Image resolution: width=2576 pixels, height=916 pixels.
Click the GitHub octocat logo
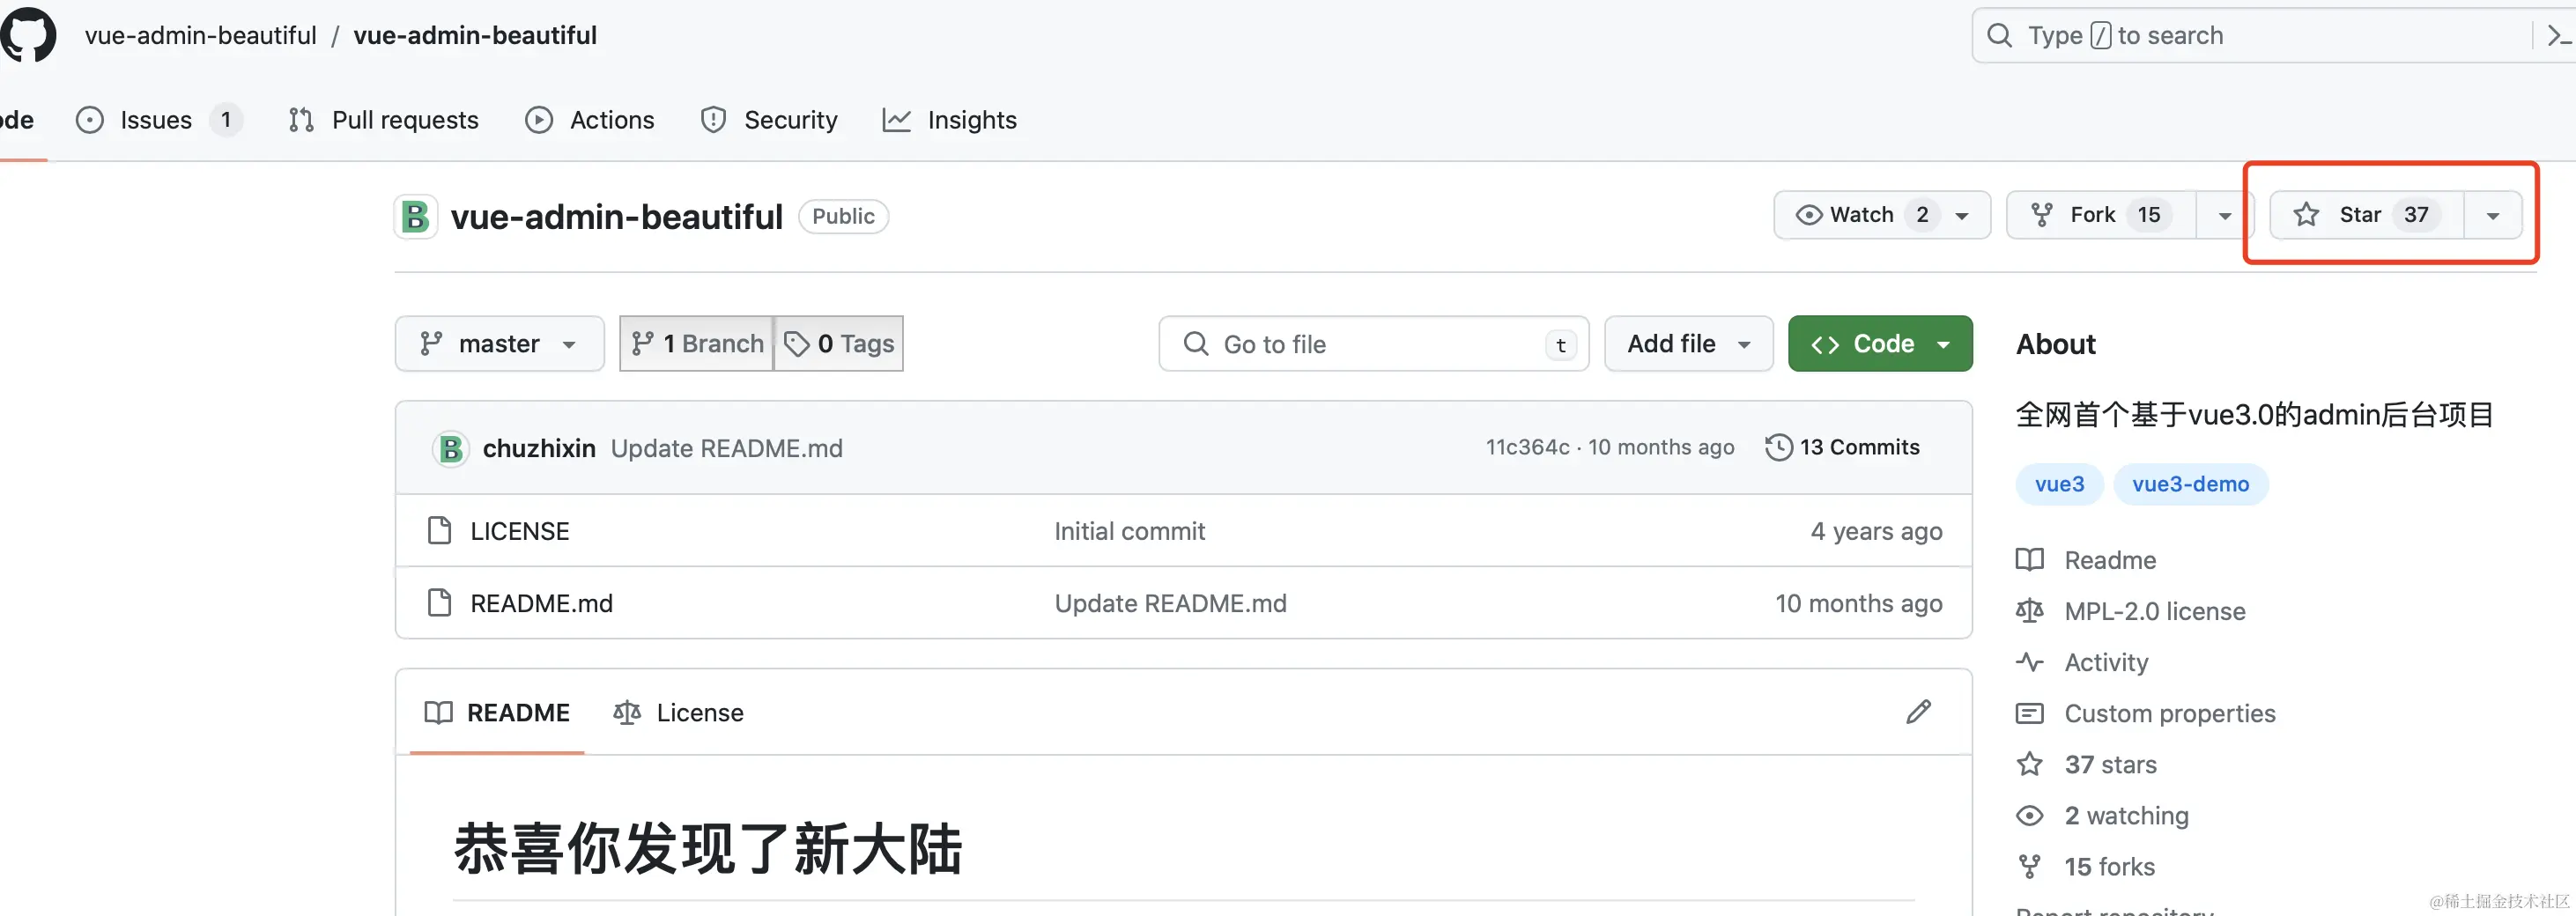click(29, 35)
